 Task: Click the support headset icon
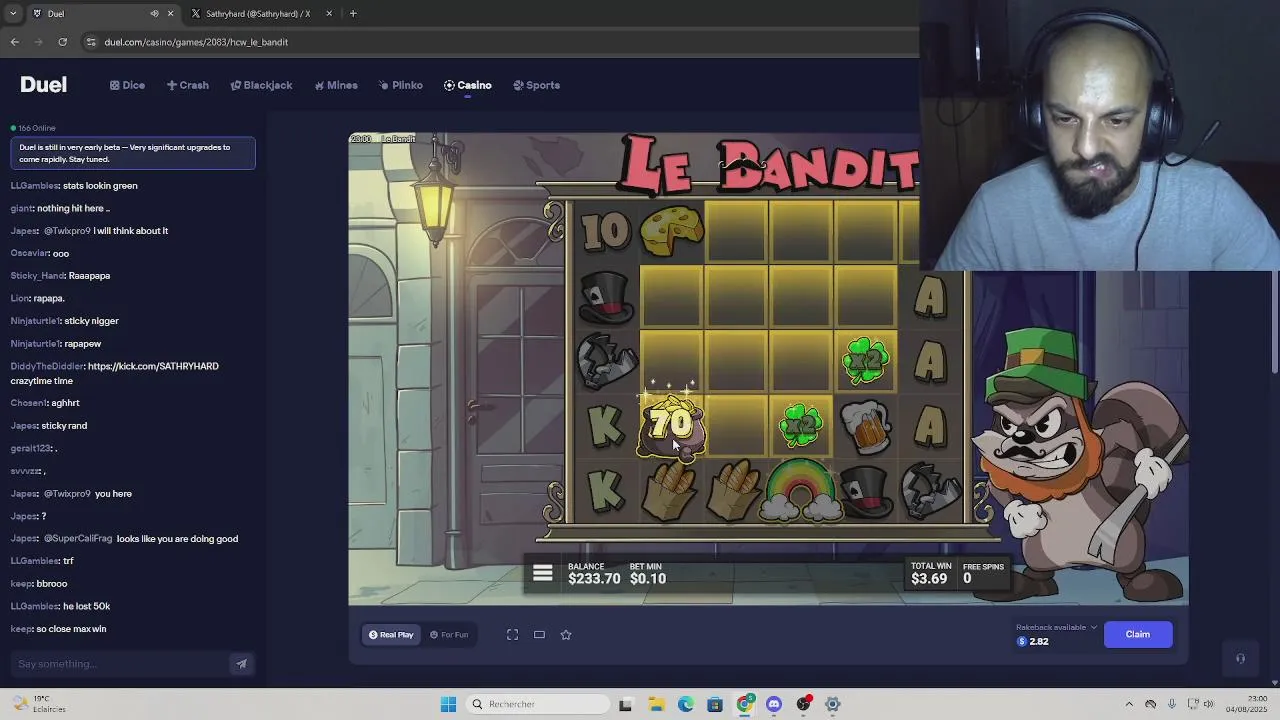1240,658
